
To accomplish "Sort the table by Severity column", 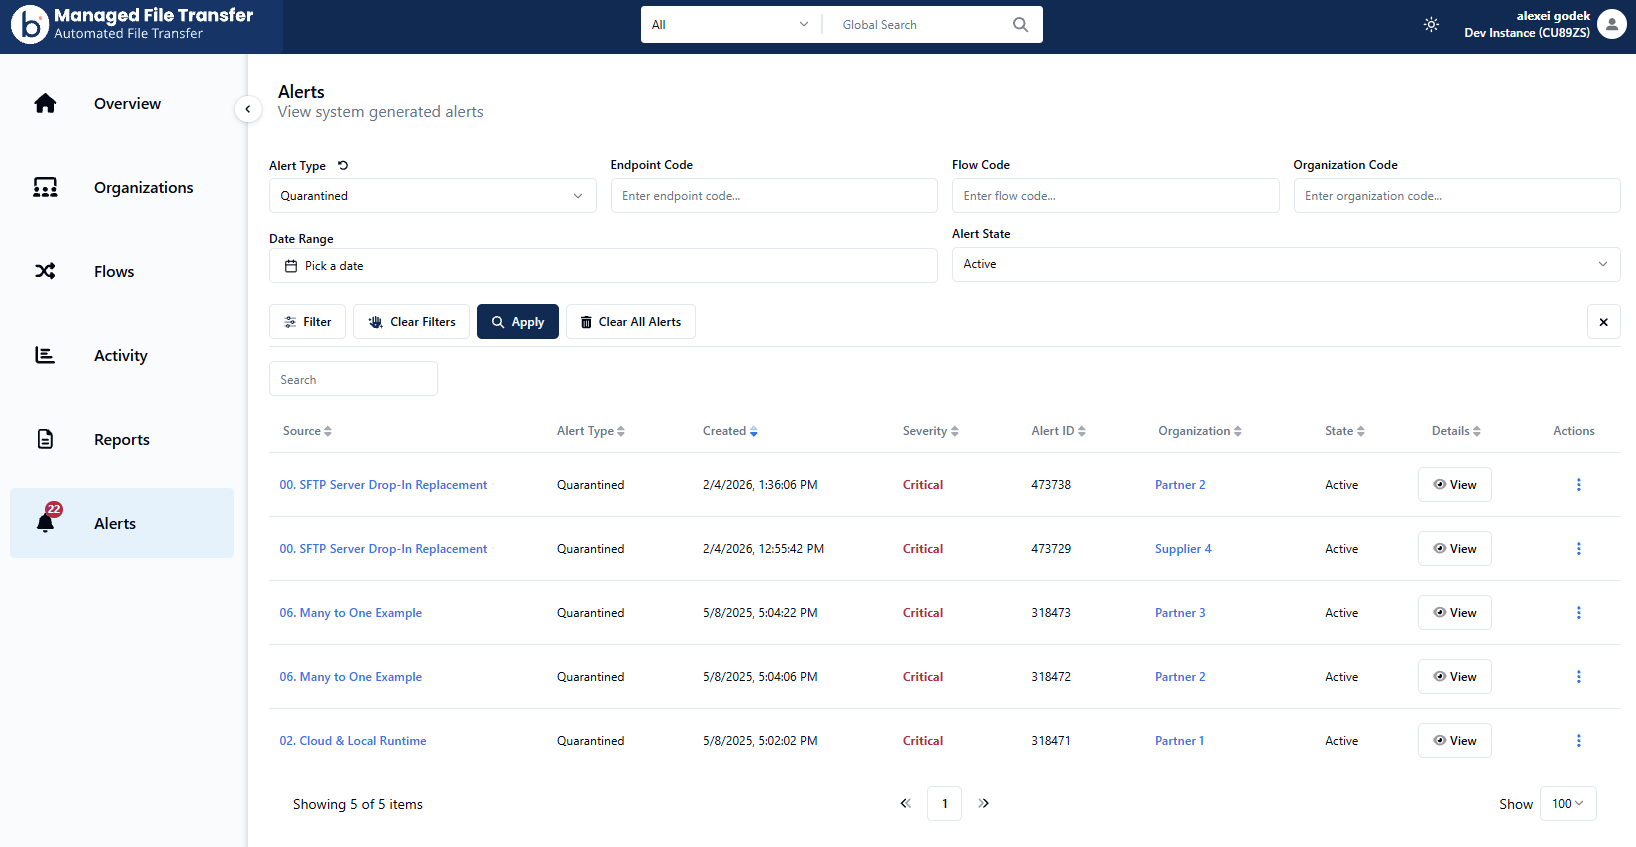I will point(930,431).
